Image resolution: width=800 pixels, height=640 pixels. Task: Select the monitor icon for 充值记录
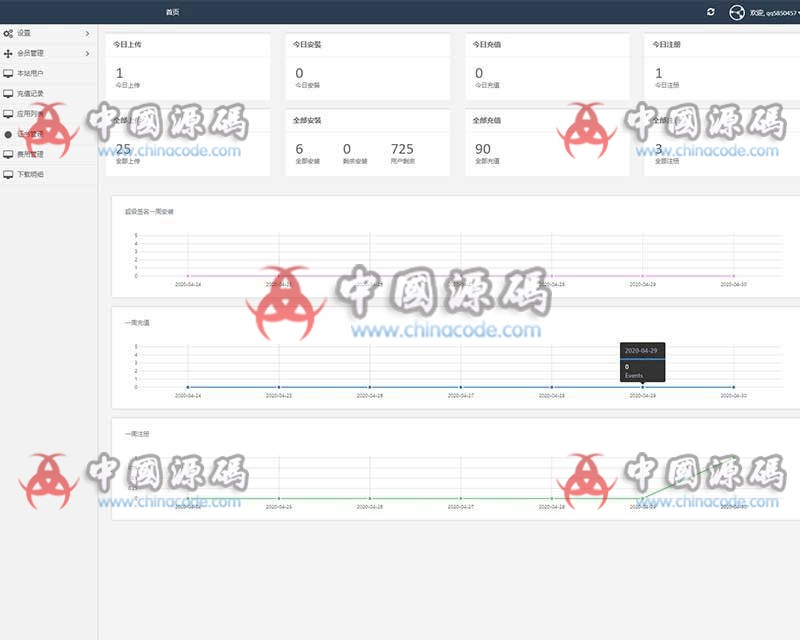click(x=9, y=93)
